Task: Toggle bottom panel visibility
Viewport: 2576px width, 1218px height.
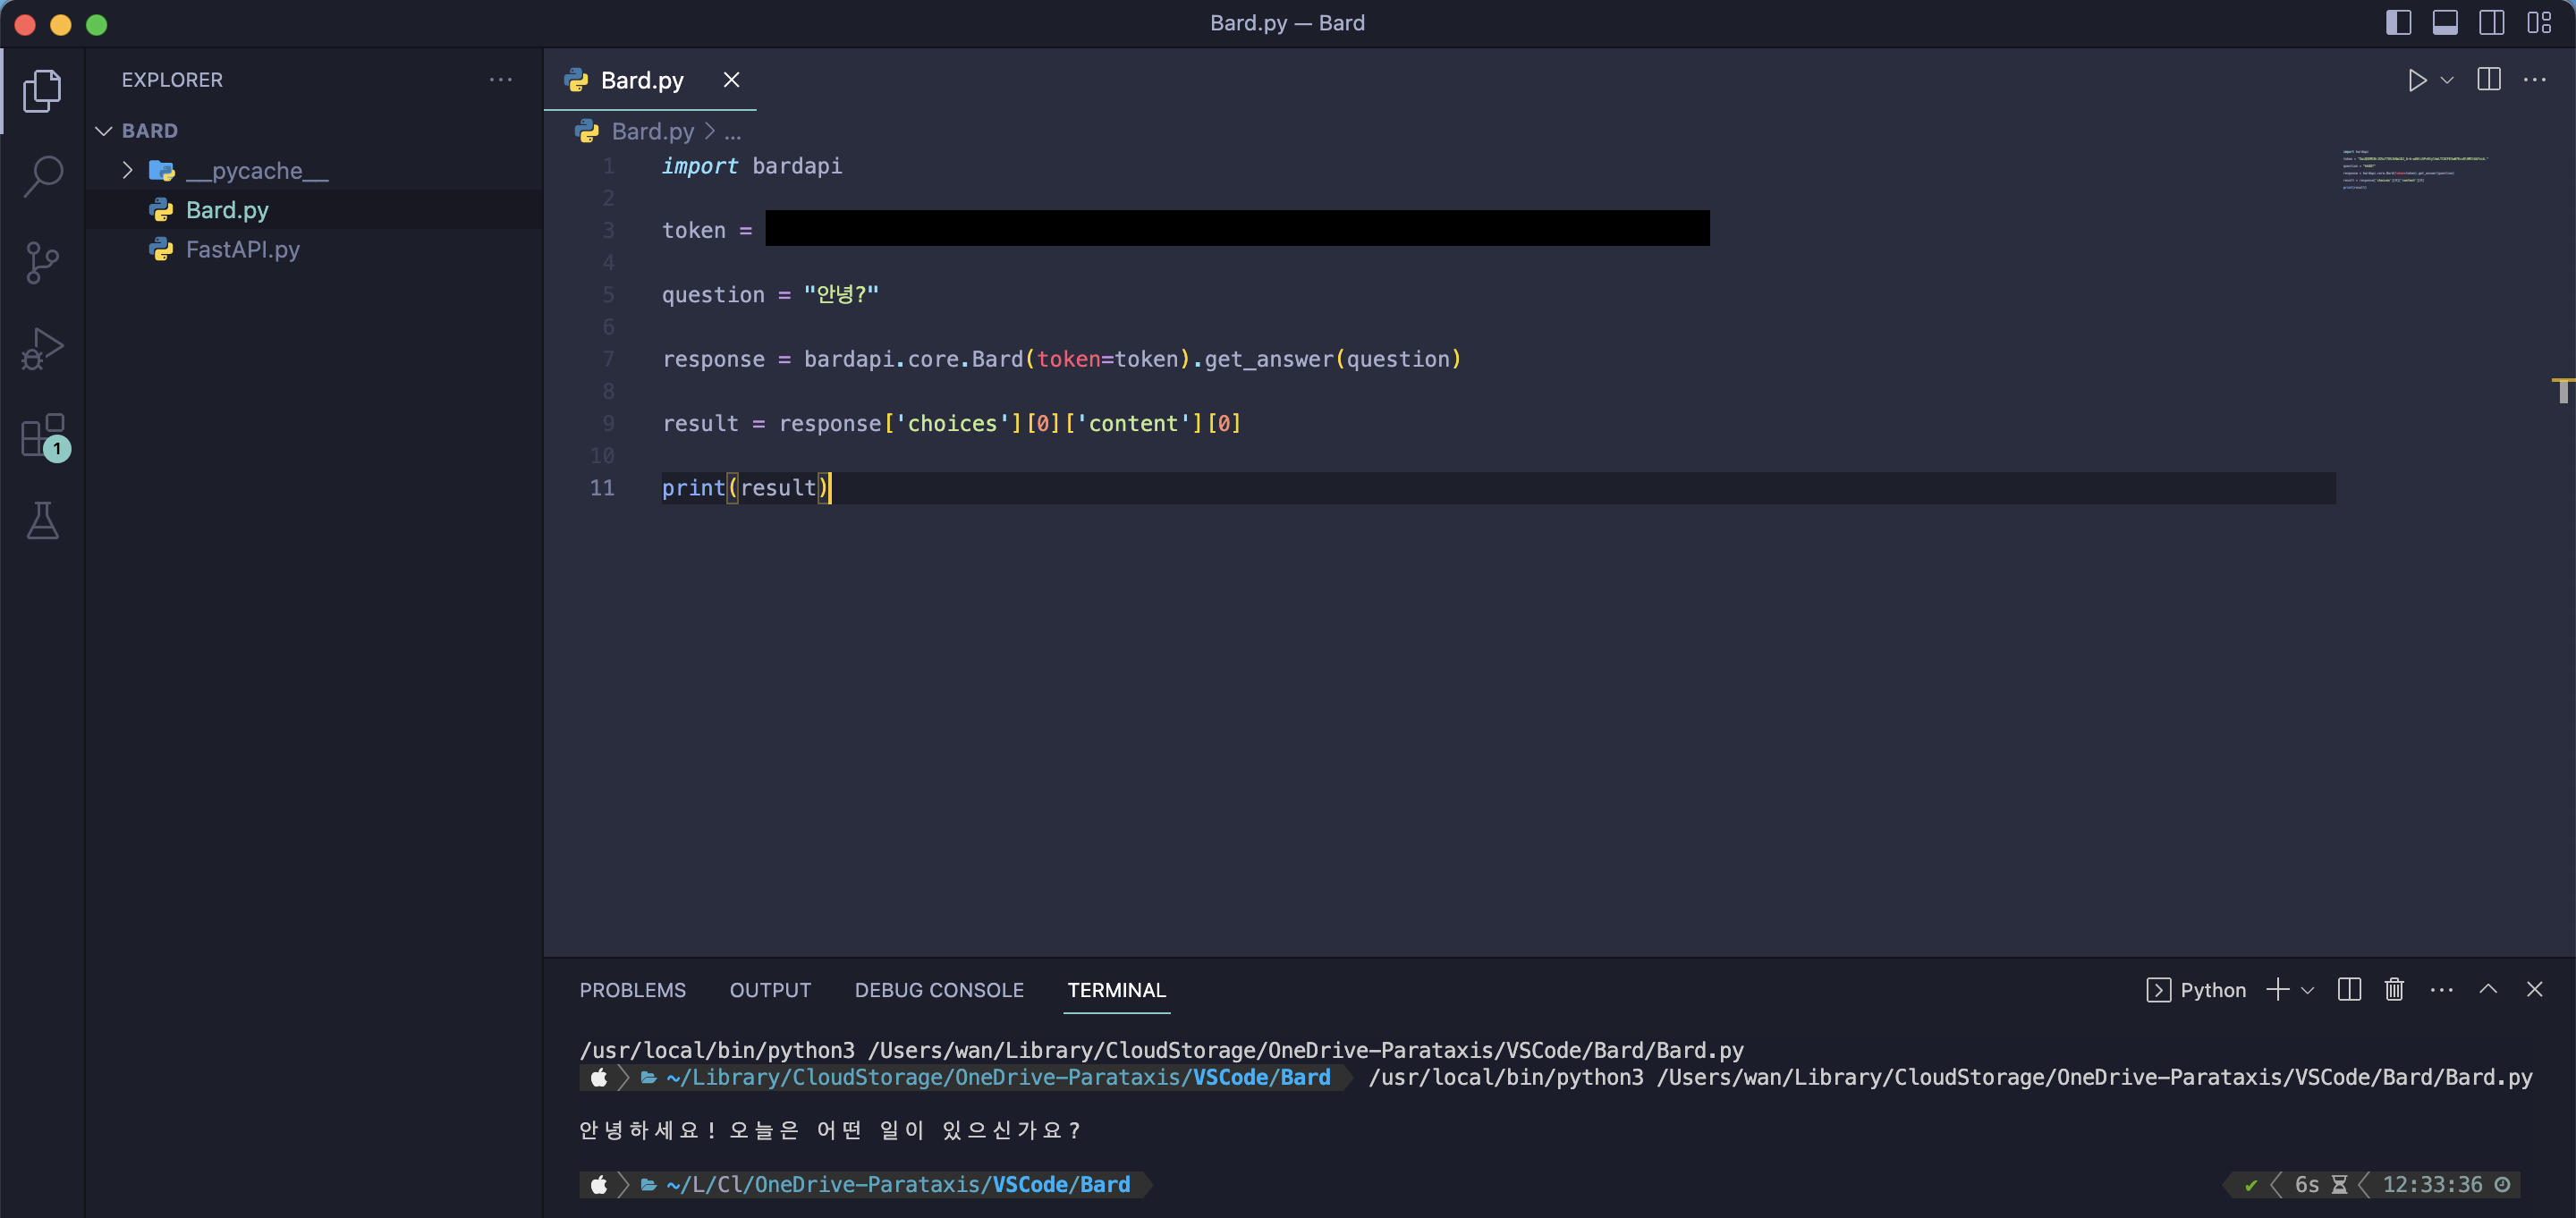Action: (2445, 23)
